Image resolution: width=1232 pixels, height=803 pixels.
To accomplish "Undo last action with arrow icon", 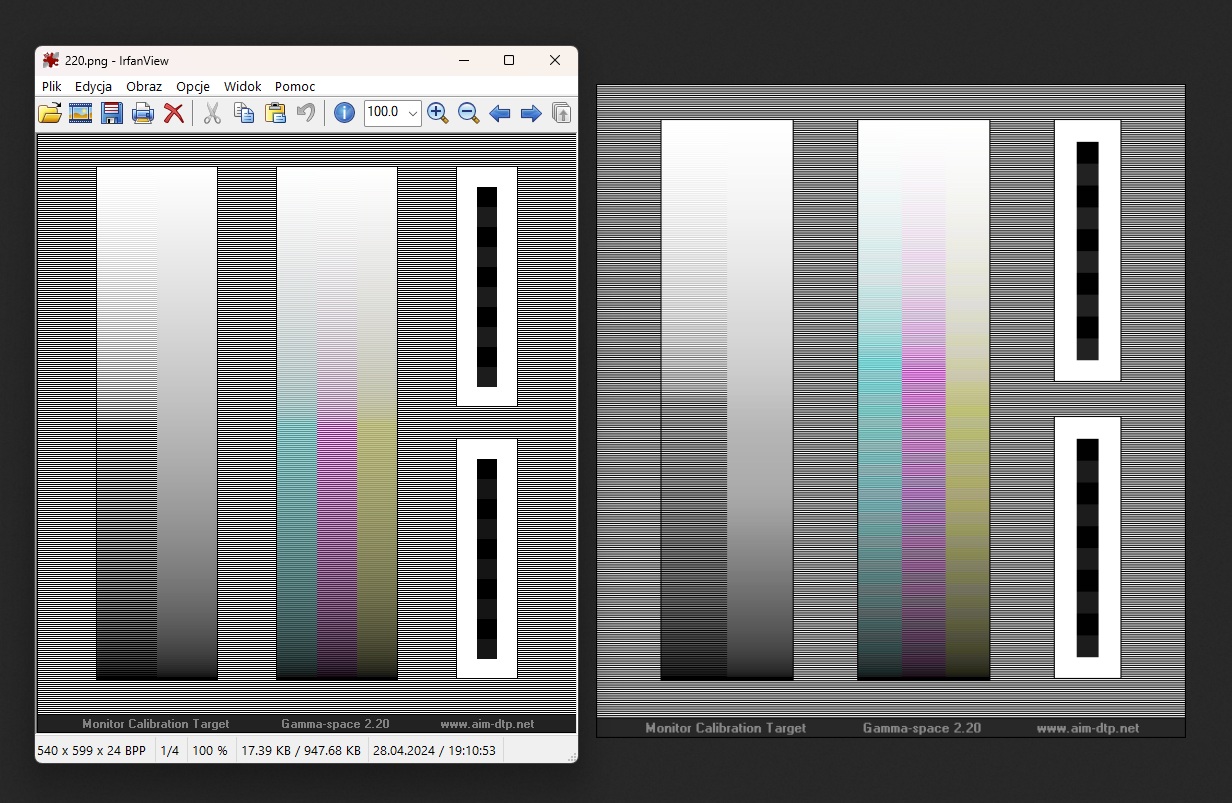I will tap(306, 113).
